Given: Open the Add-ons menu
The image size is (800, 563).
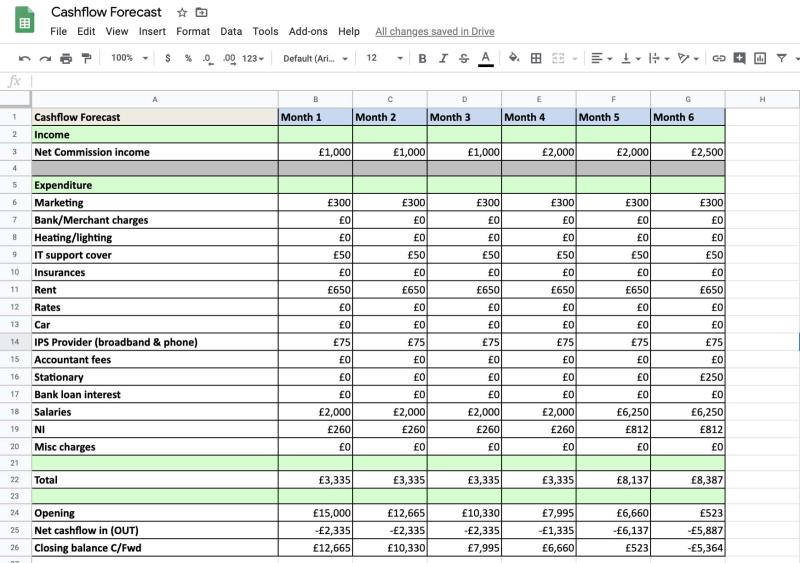Looking at the screenshot, I should pyautogui.click(x=308, y=32).
